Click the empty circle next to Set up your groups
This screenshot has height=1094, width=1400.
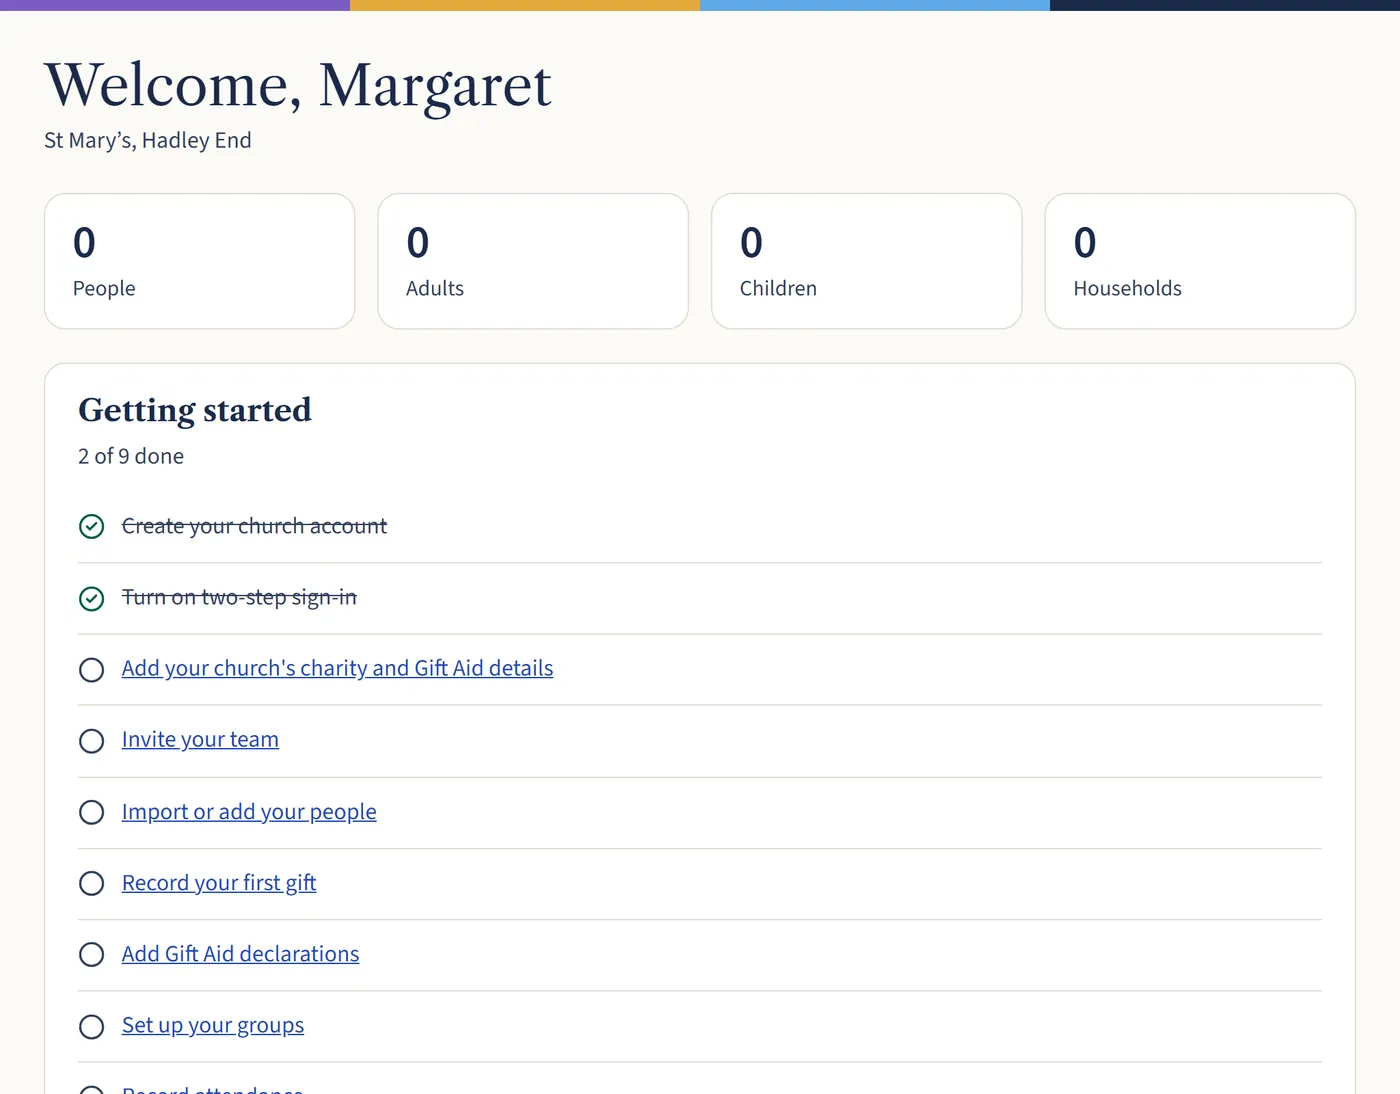tap(91, 1026)
